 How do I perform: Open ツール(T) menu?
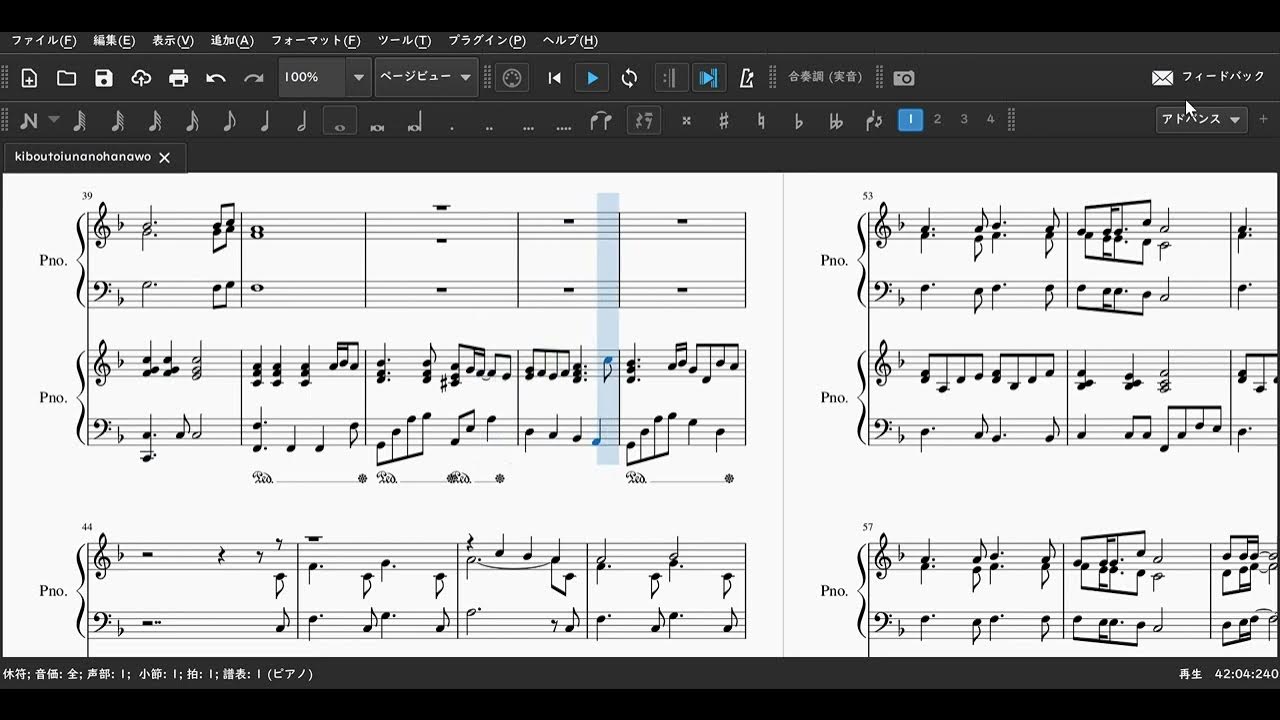(x=404, y=41)
